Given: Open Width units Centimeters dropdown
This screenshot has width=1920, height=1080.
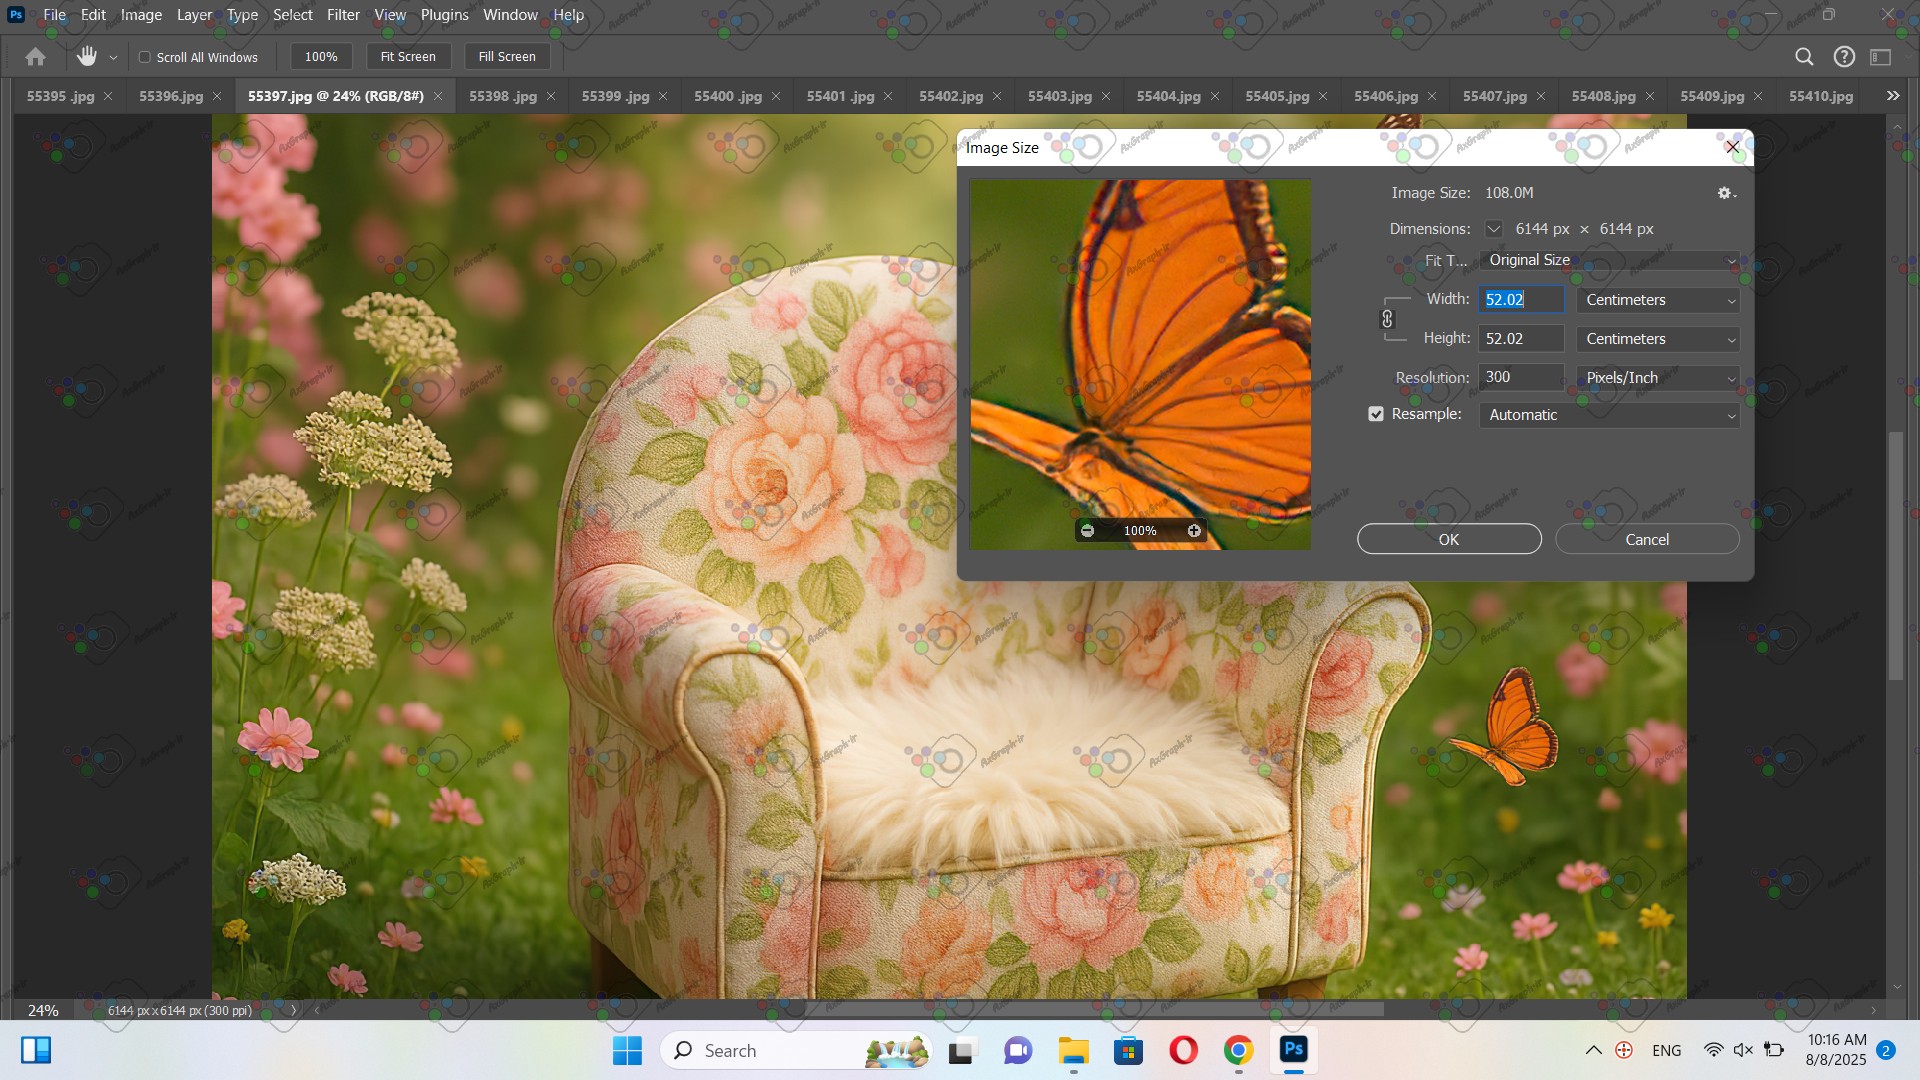Looking at the screenshot, I should click(1658, 300).
